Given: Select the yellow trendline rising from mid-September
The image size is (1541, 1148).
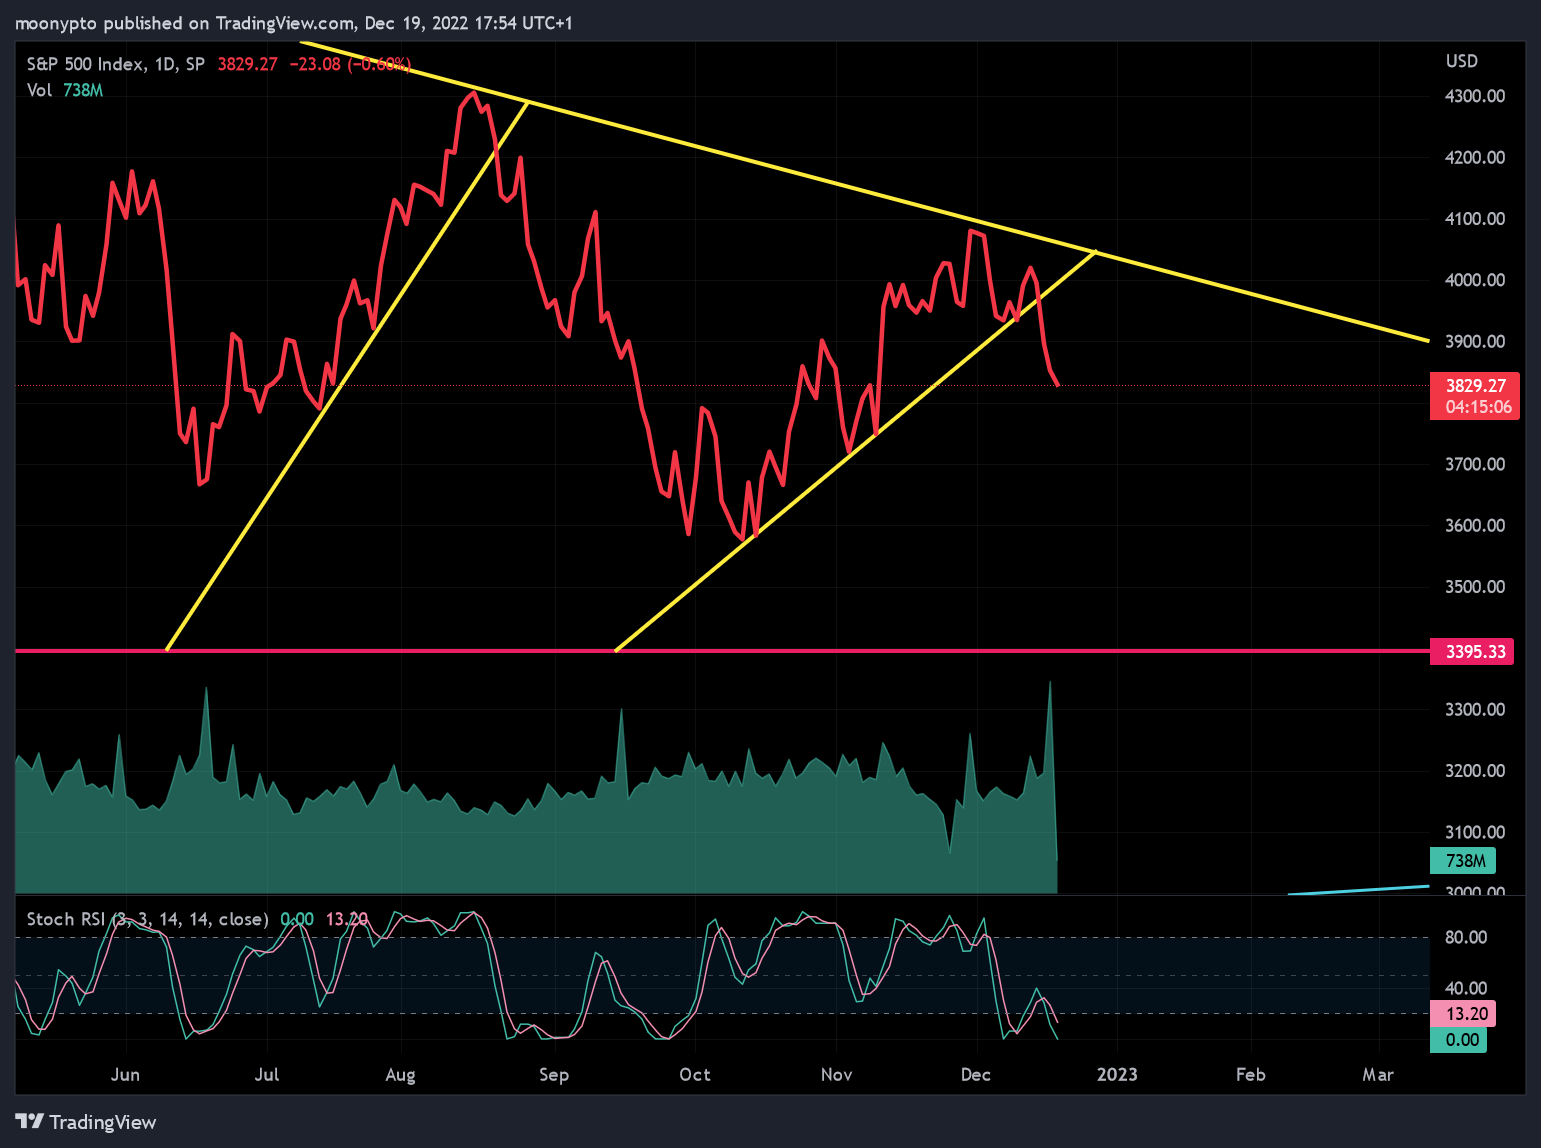Looking at the screenshot, I should (855, 452).
